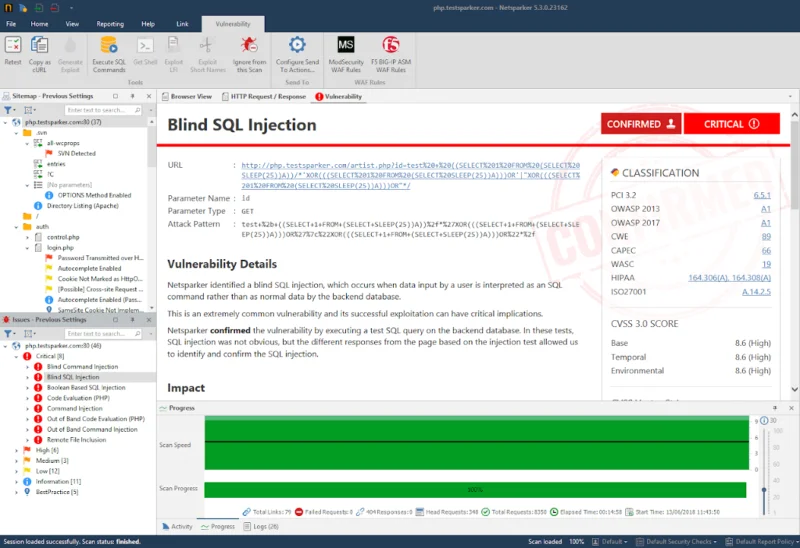Click the Exploit Short Names icon
Viewport: 800px width, 548px height.
207,45
